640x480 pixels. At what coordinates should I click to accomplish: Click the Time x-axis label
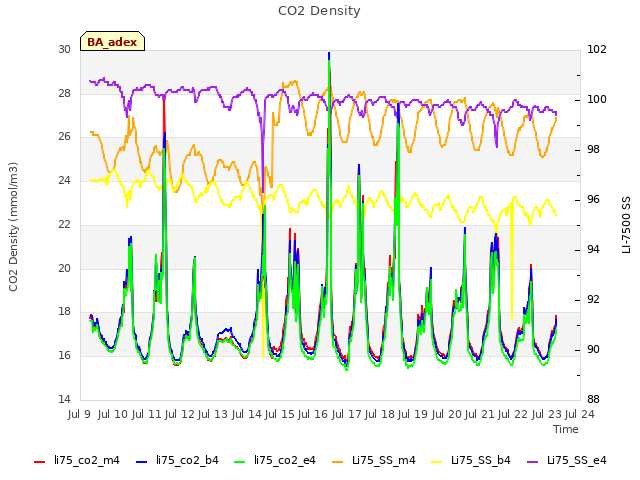(x=566, y=429)
